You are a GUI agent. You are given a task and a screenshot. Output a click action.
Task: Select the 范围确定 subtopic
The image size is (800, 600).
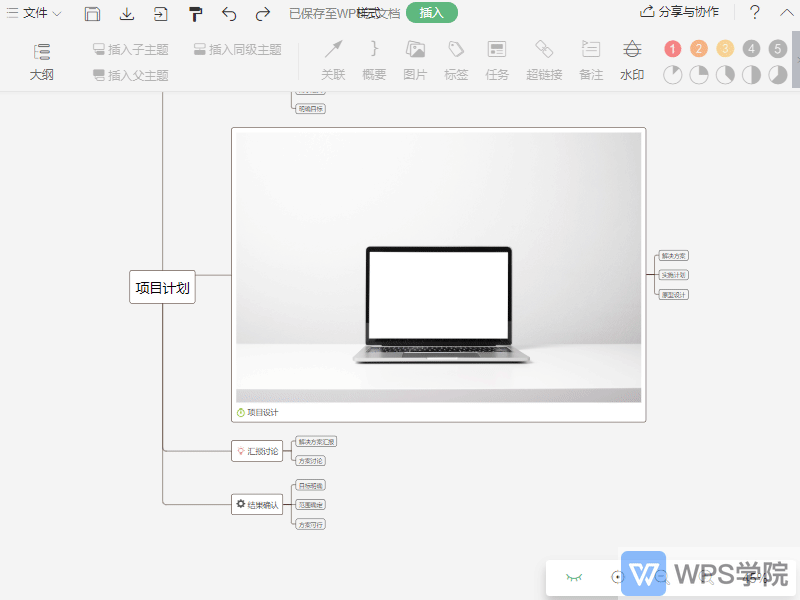tap(311, 505)
